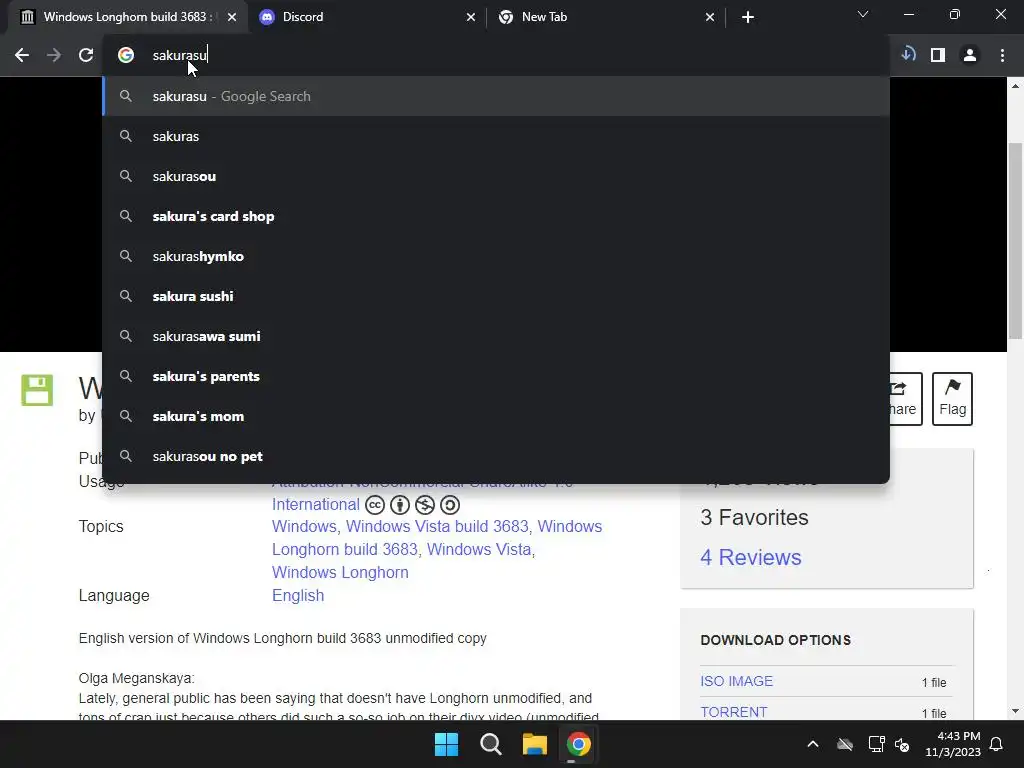Choose the 'sakurasou' suggestion
The height and width of the screenshot is (768, 1024).
pyautogui.click(x=496, y=176)
